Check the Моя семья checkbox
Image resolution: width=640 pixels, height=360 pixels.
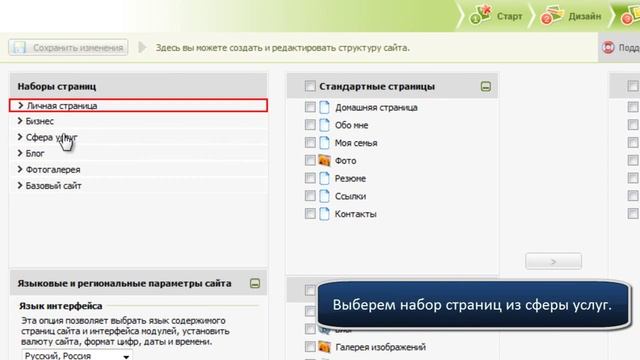pyautogui.click(x=310, y=143)
